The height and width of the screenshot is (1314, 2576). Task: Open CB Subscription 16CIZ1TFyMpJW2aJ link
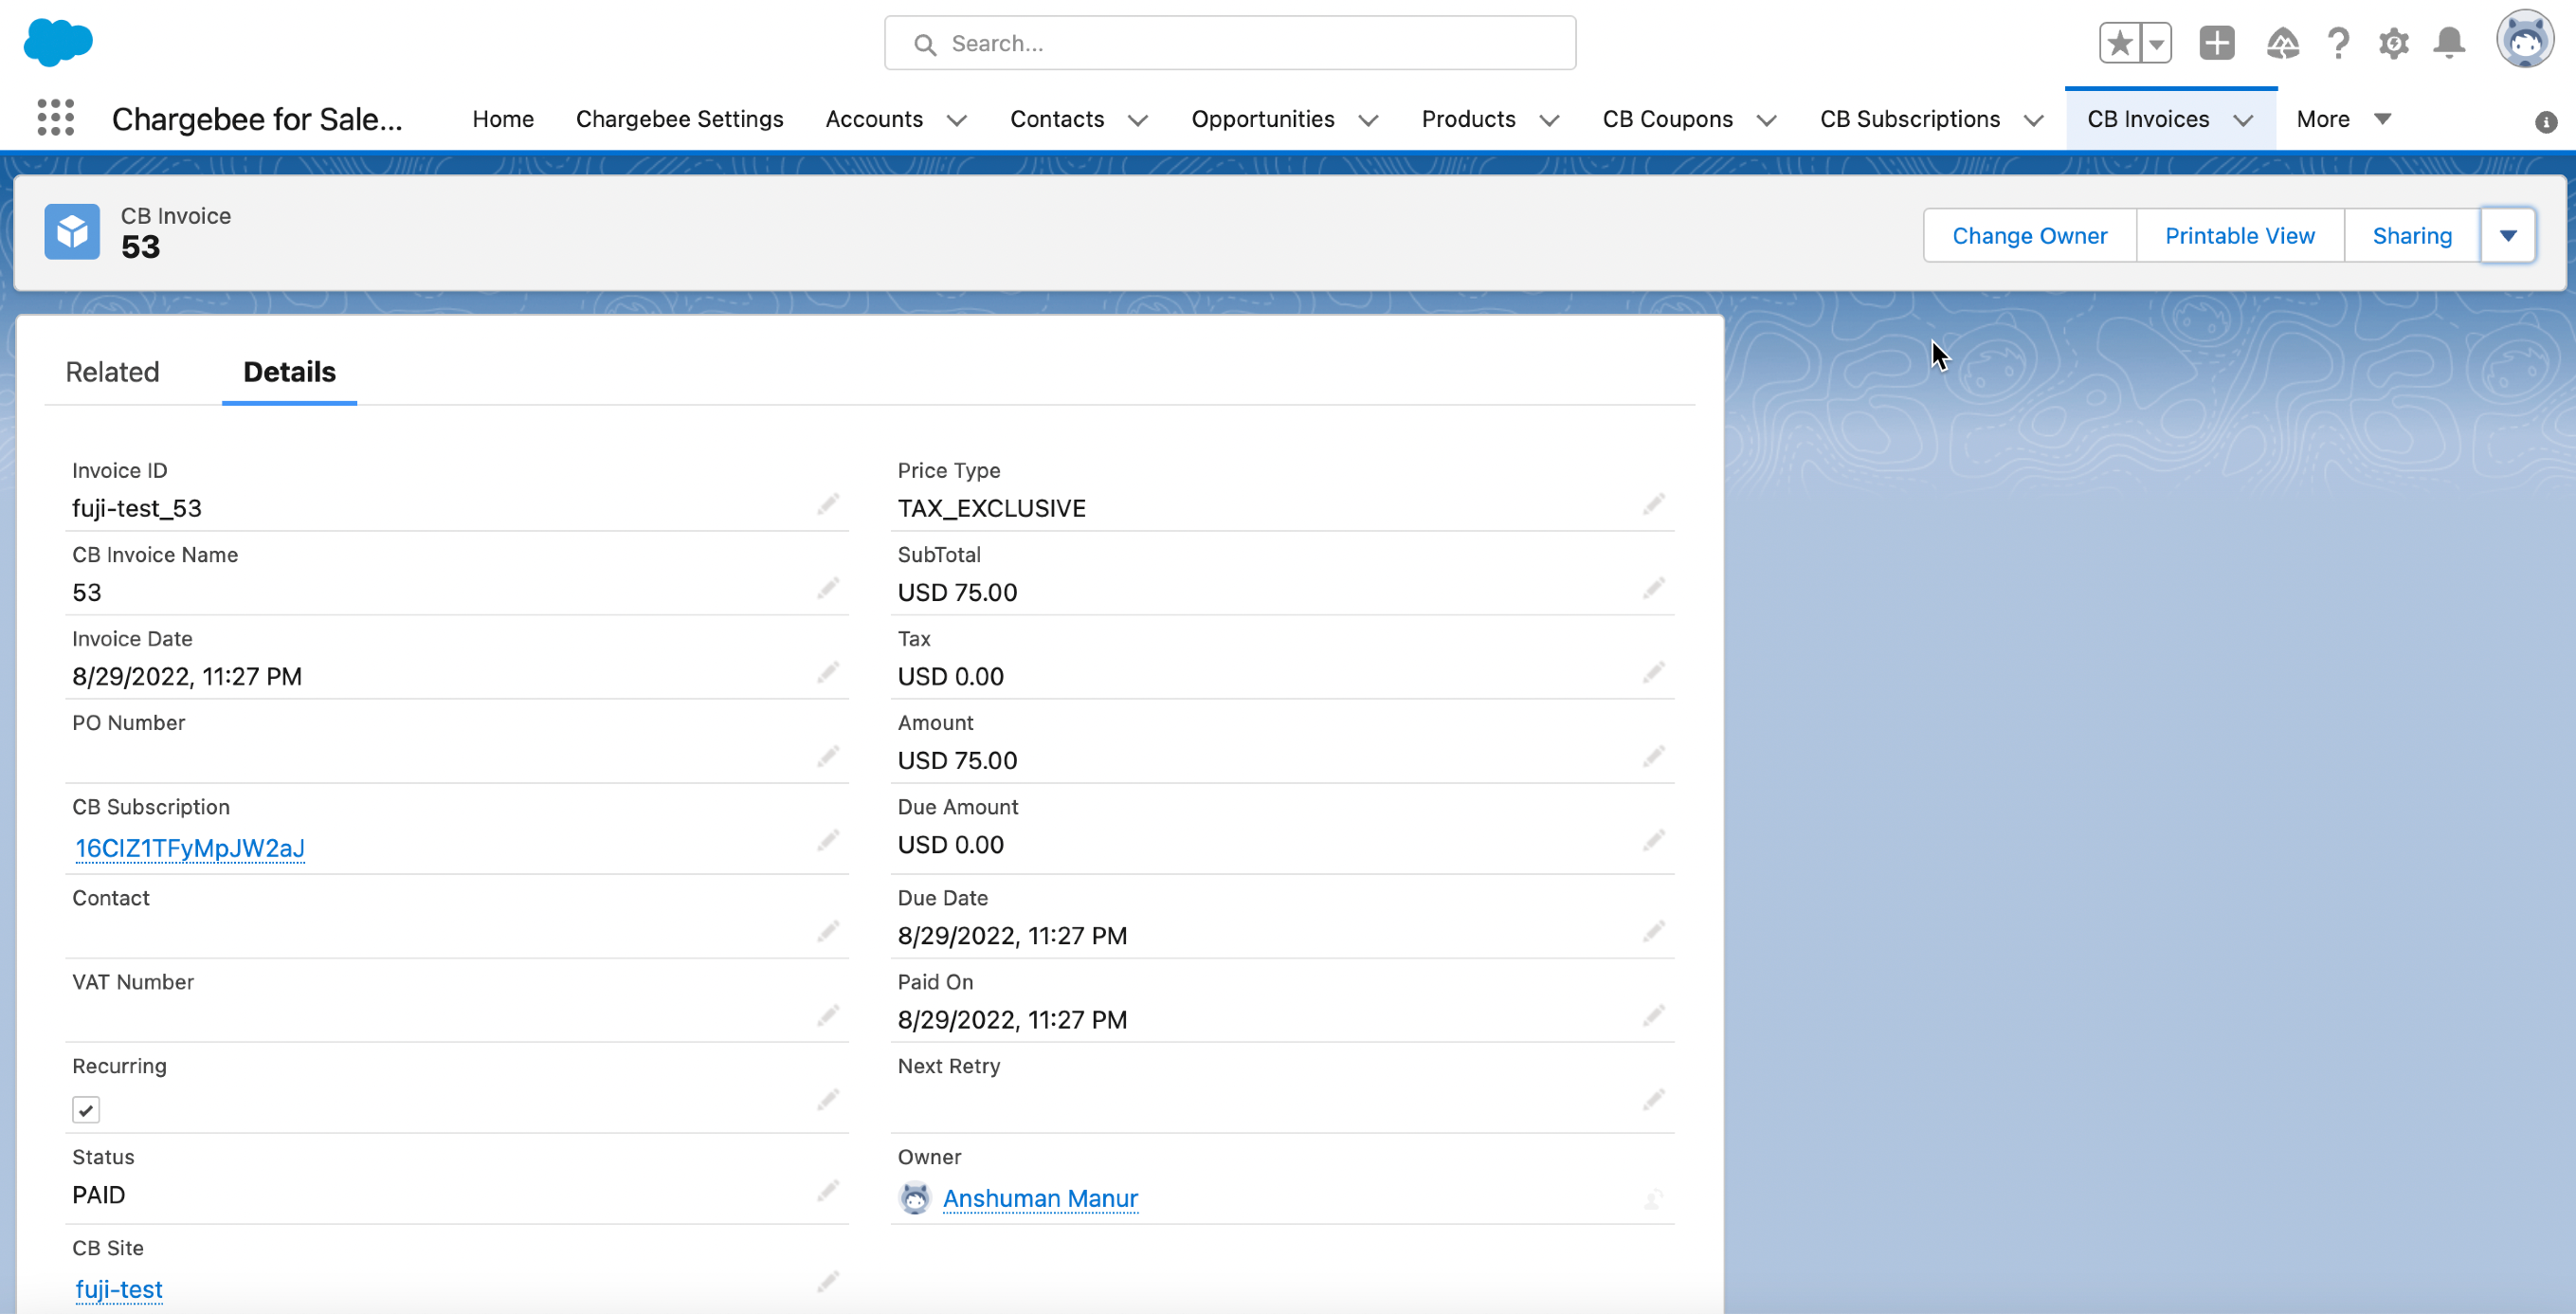coord(190,848)
